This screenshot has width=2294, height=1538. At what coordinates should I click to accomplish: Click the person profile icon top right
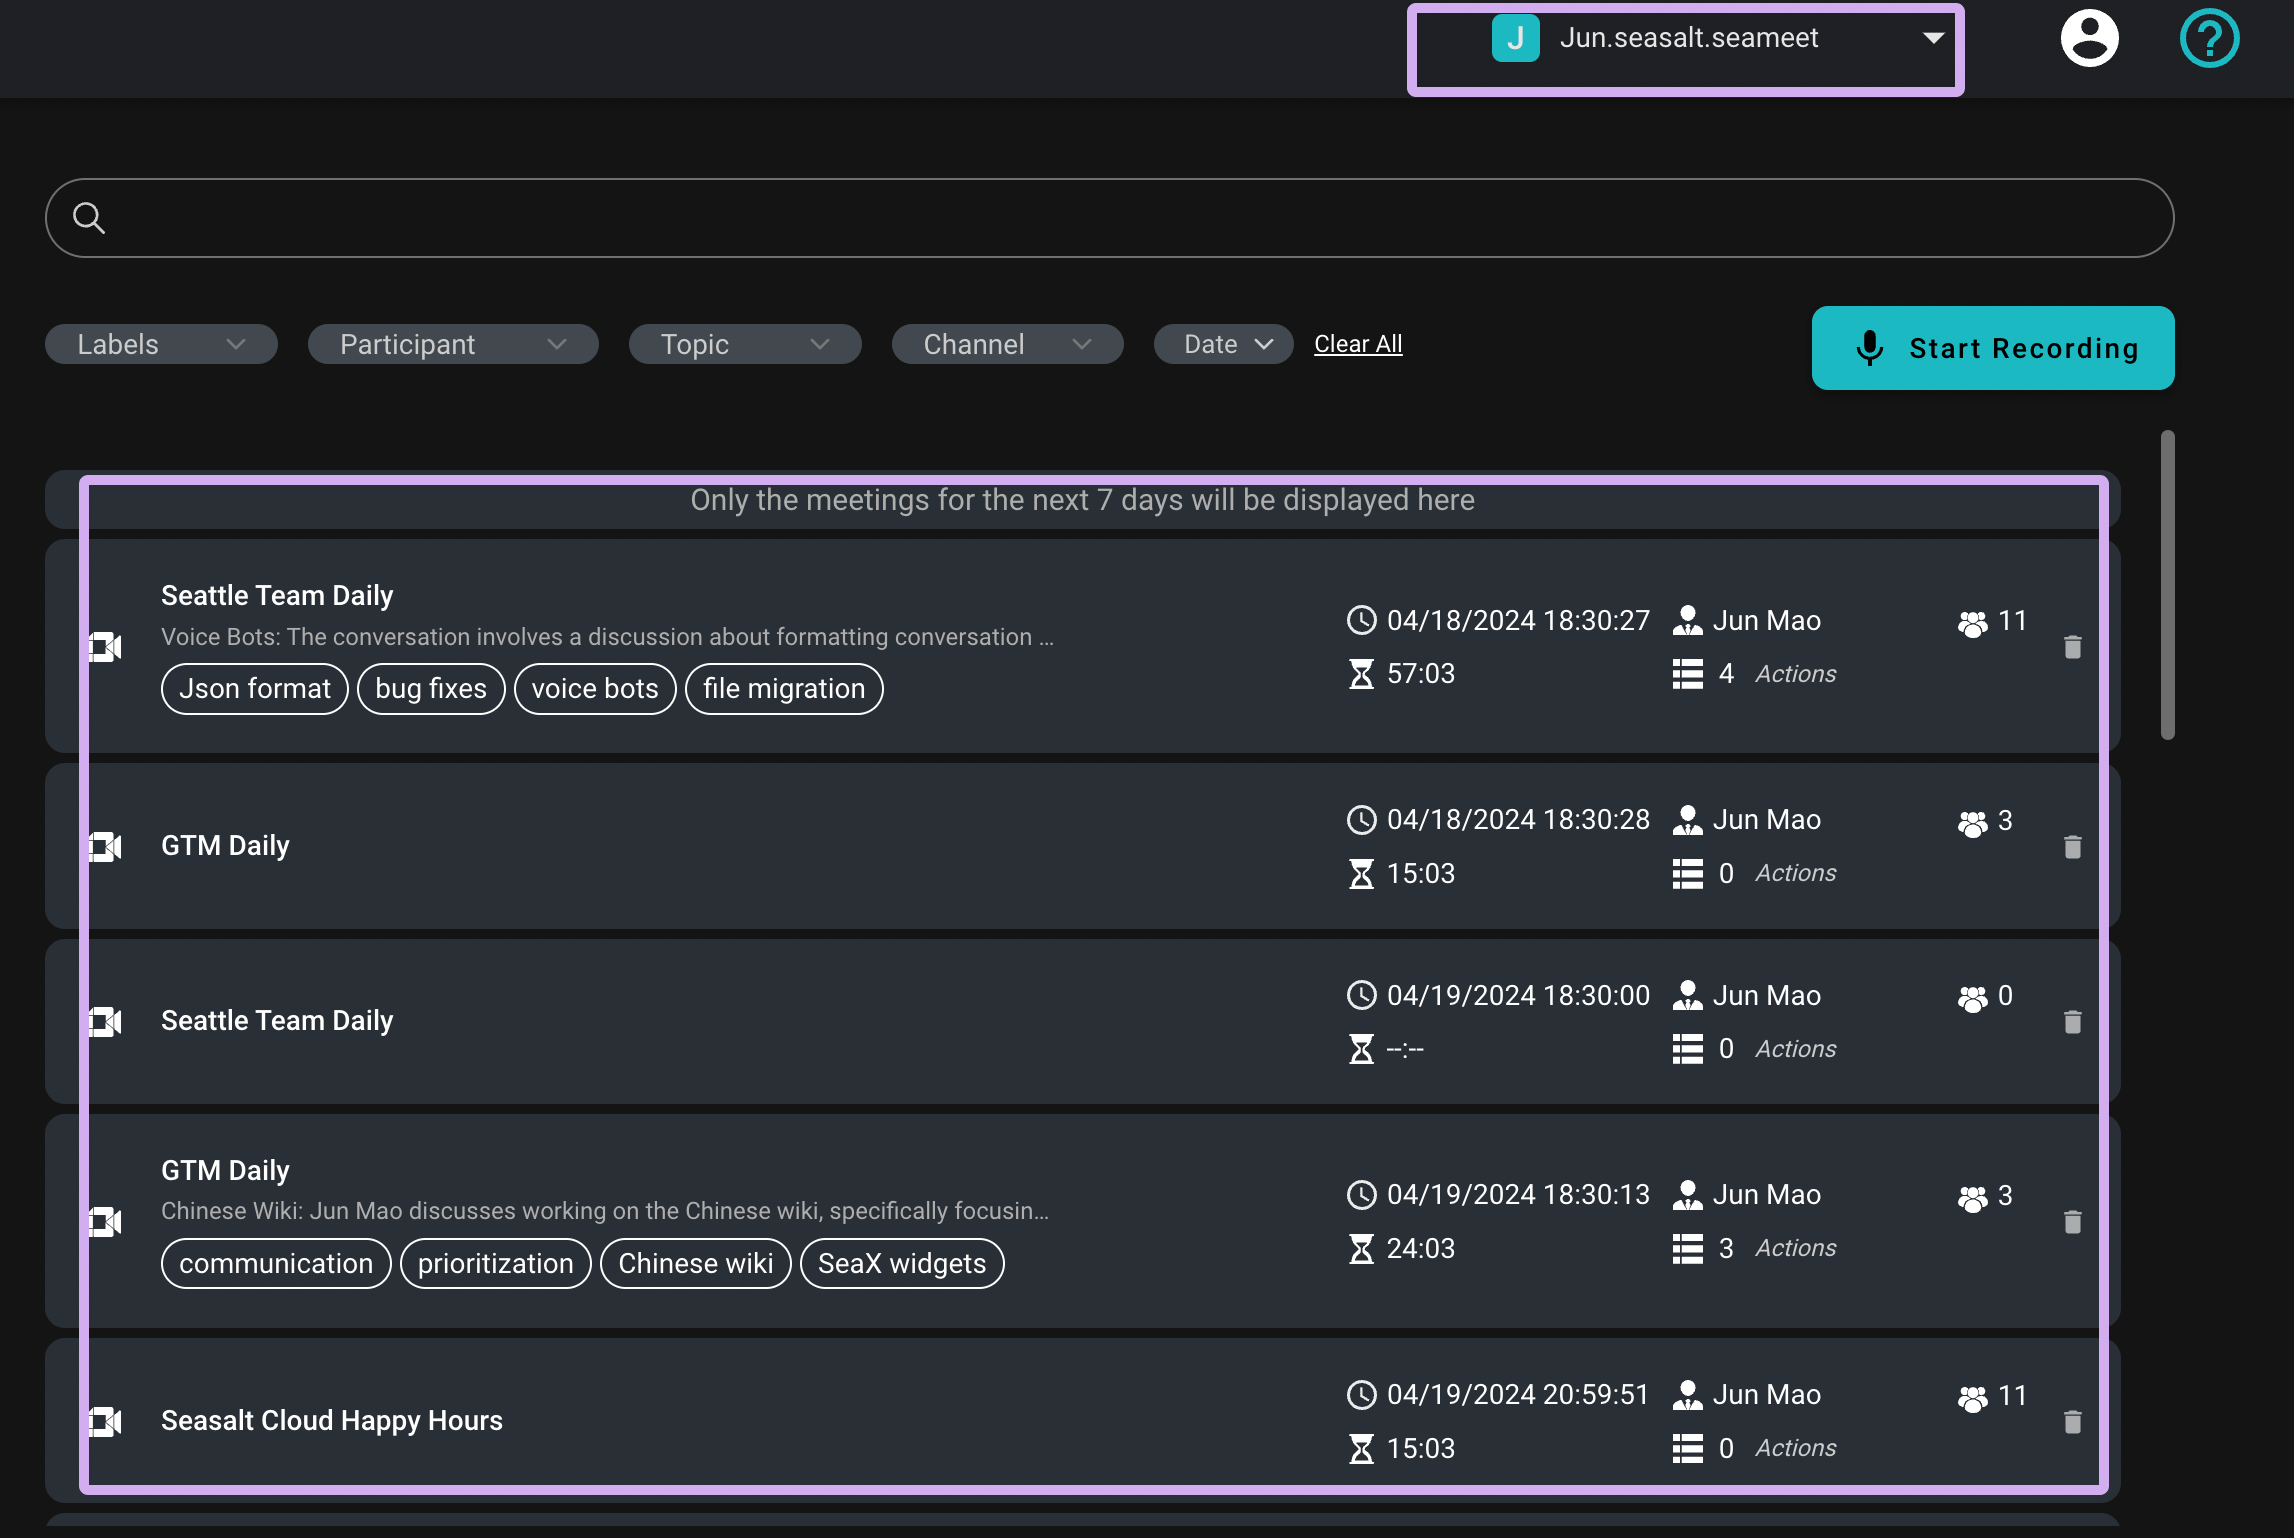tap(2088, 38)
